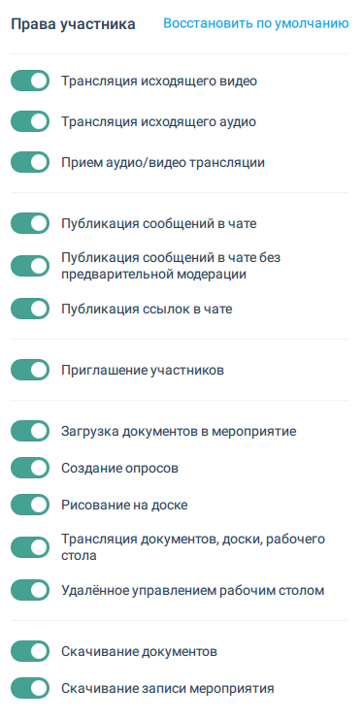Turn off document, board, desktop broadcasting switch
The height and width of the screenshot is (720, 363).
click(x=30, y=547)
